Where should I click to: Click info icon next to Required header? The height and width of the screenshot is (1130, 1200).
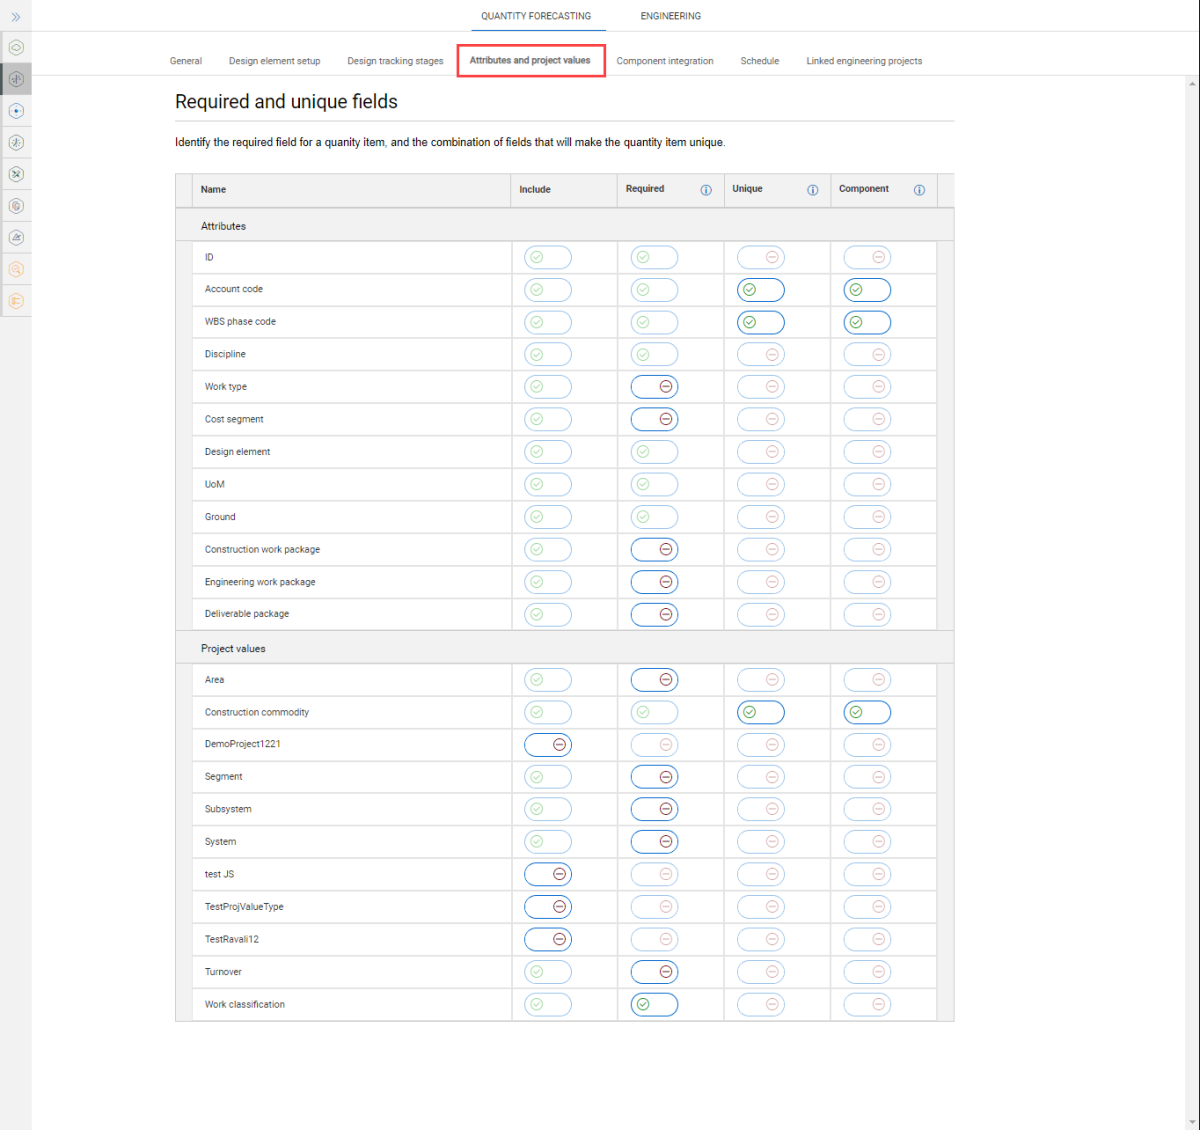706,190
